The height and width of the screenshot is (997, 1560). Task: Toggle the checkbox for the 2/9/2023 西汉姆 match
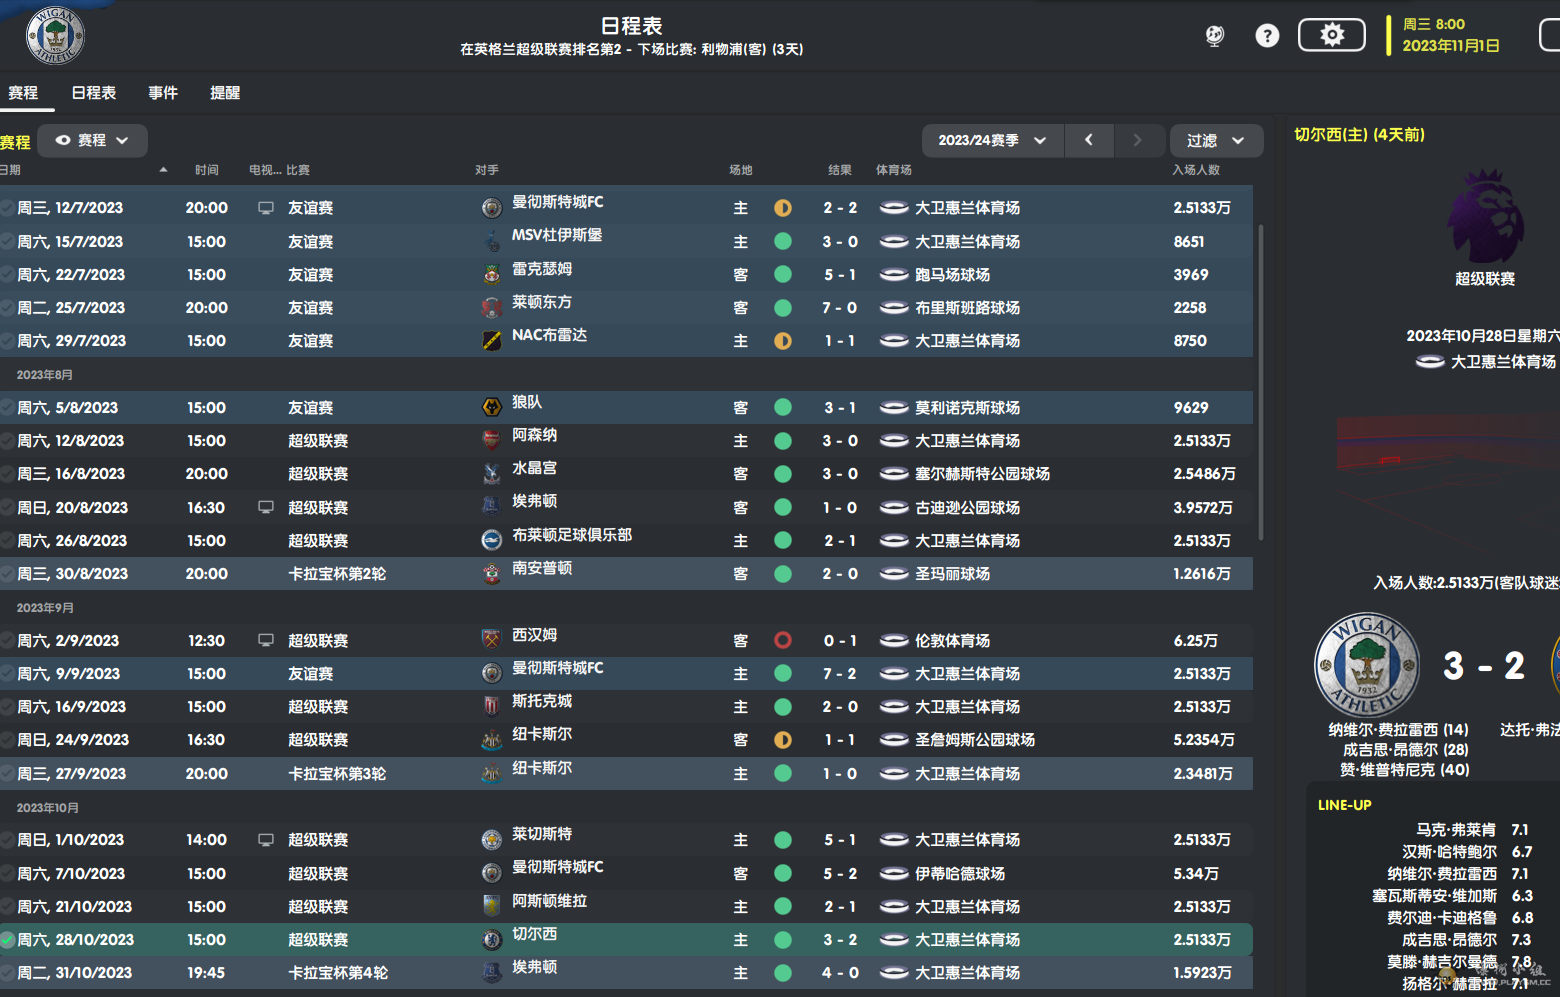click(x=8, y=641)
